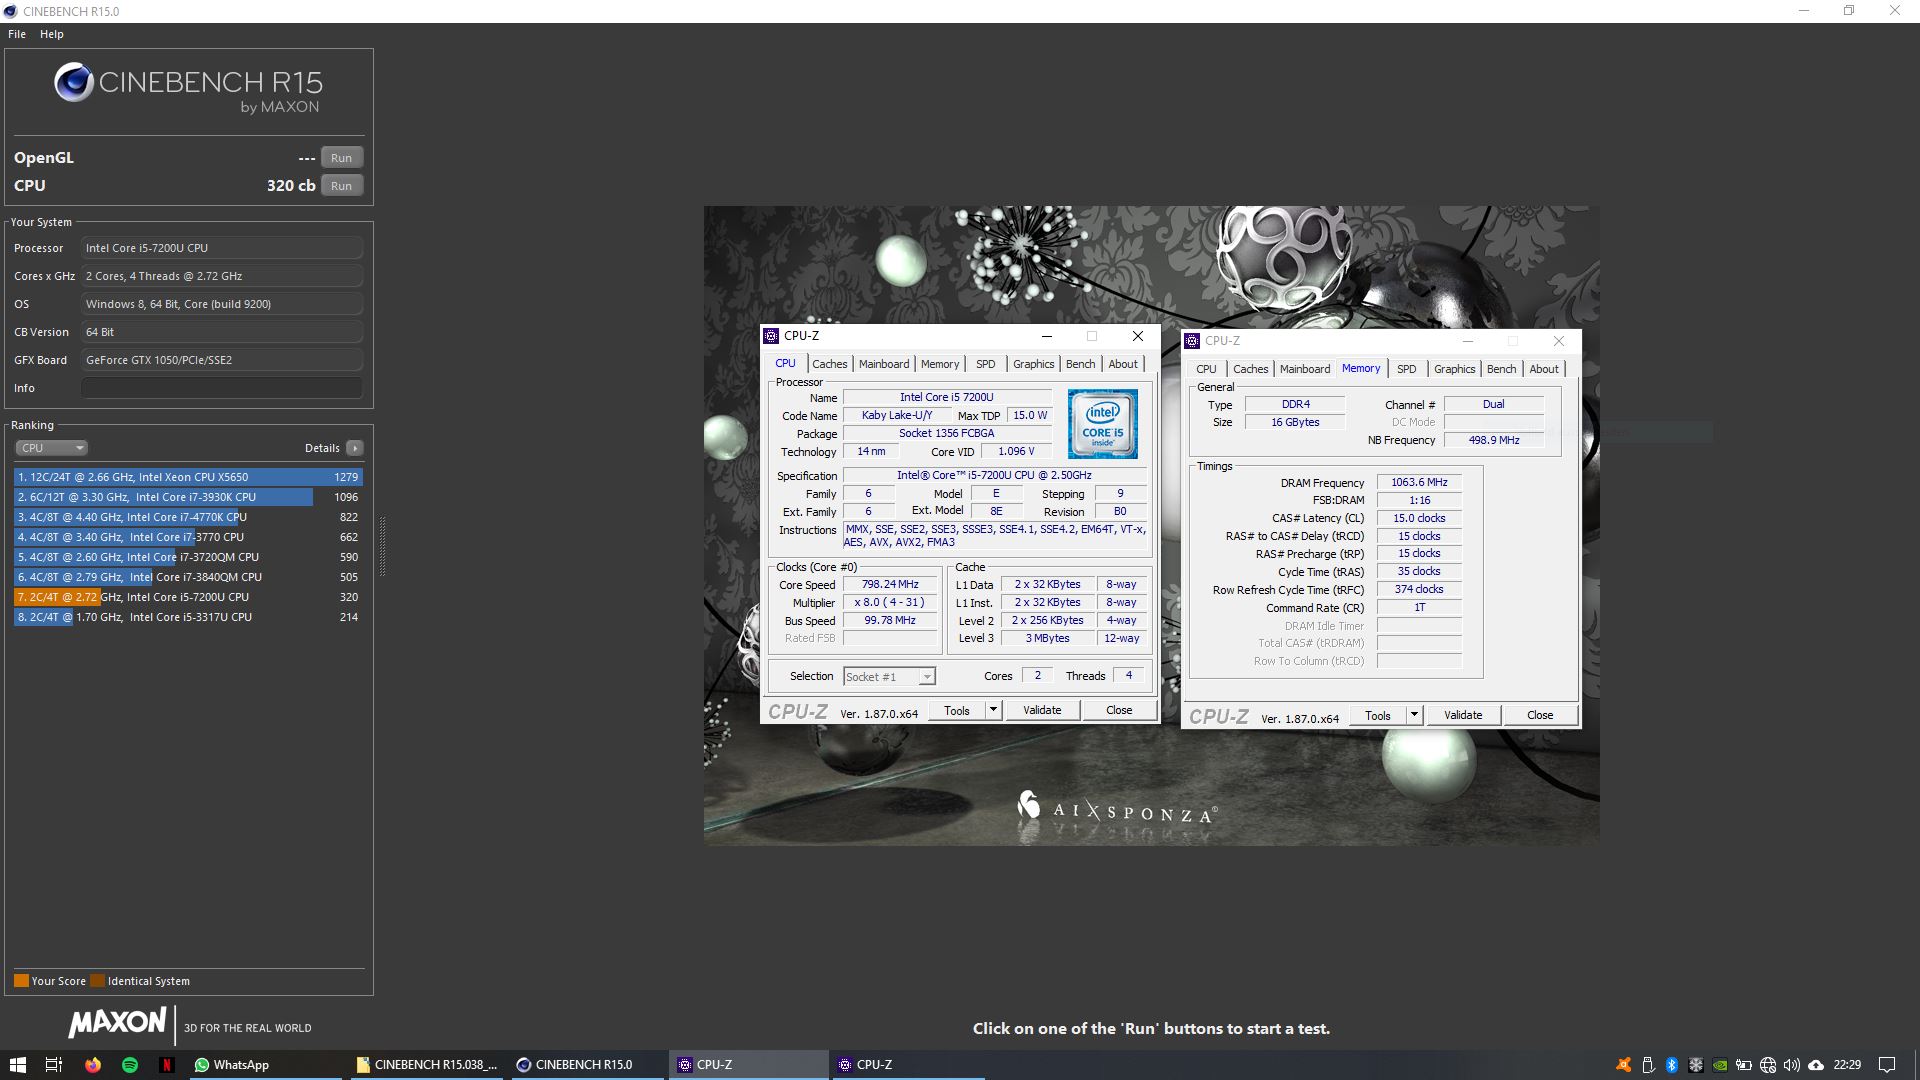Click the battery power tray icon
This screenshot has width=1920, height=1080.
[x=1743, y=1065]
